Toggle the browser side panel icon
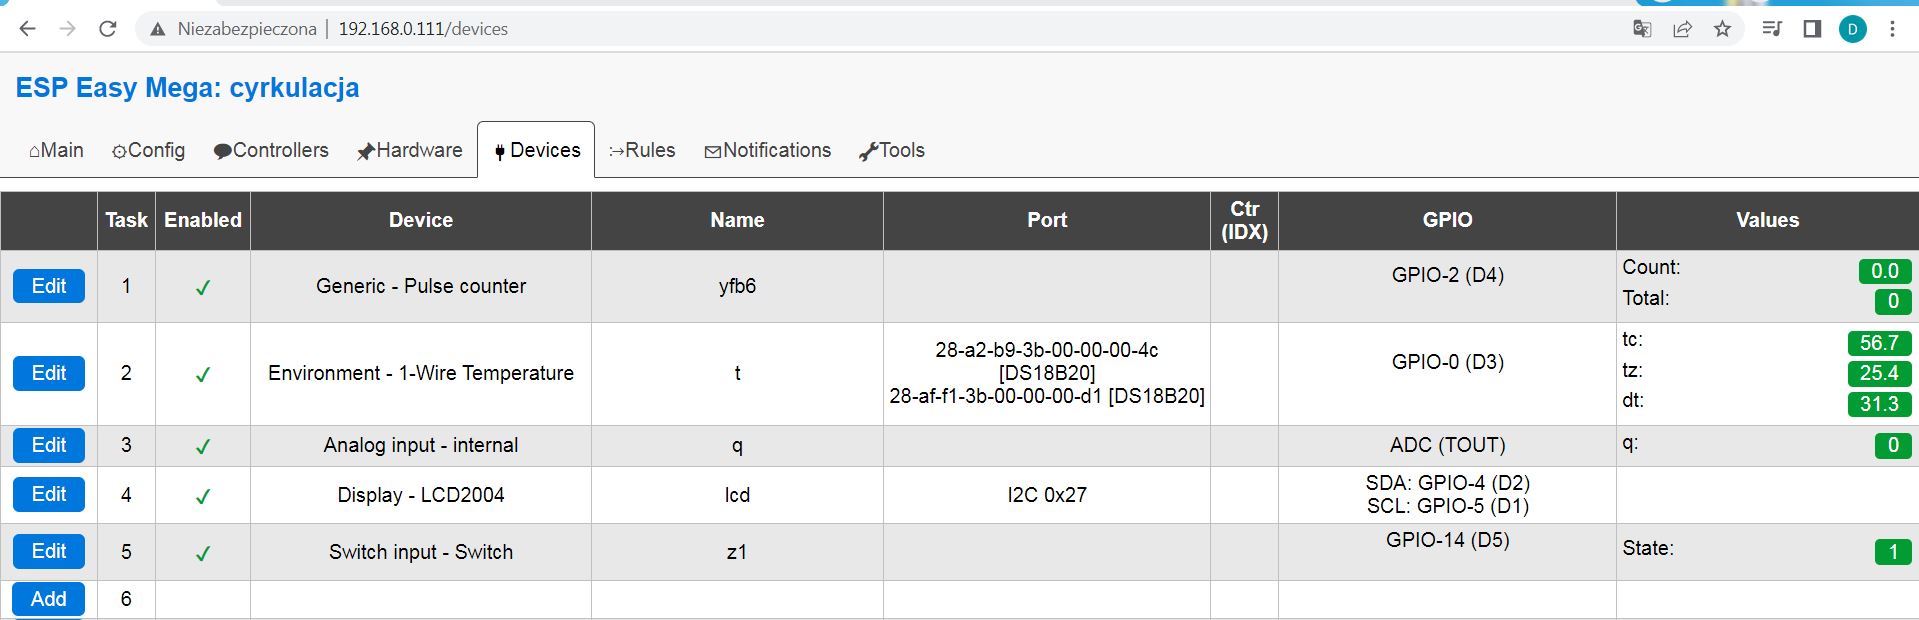This screenshot has width=1919, height=620. click(x=1812, y=29)
